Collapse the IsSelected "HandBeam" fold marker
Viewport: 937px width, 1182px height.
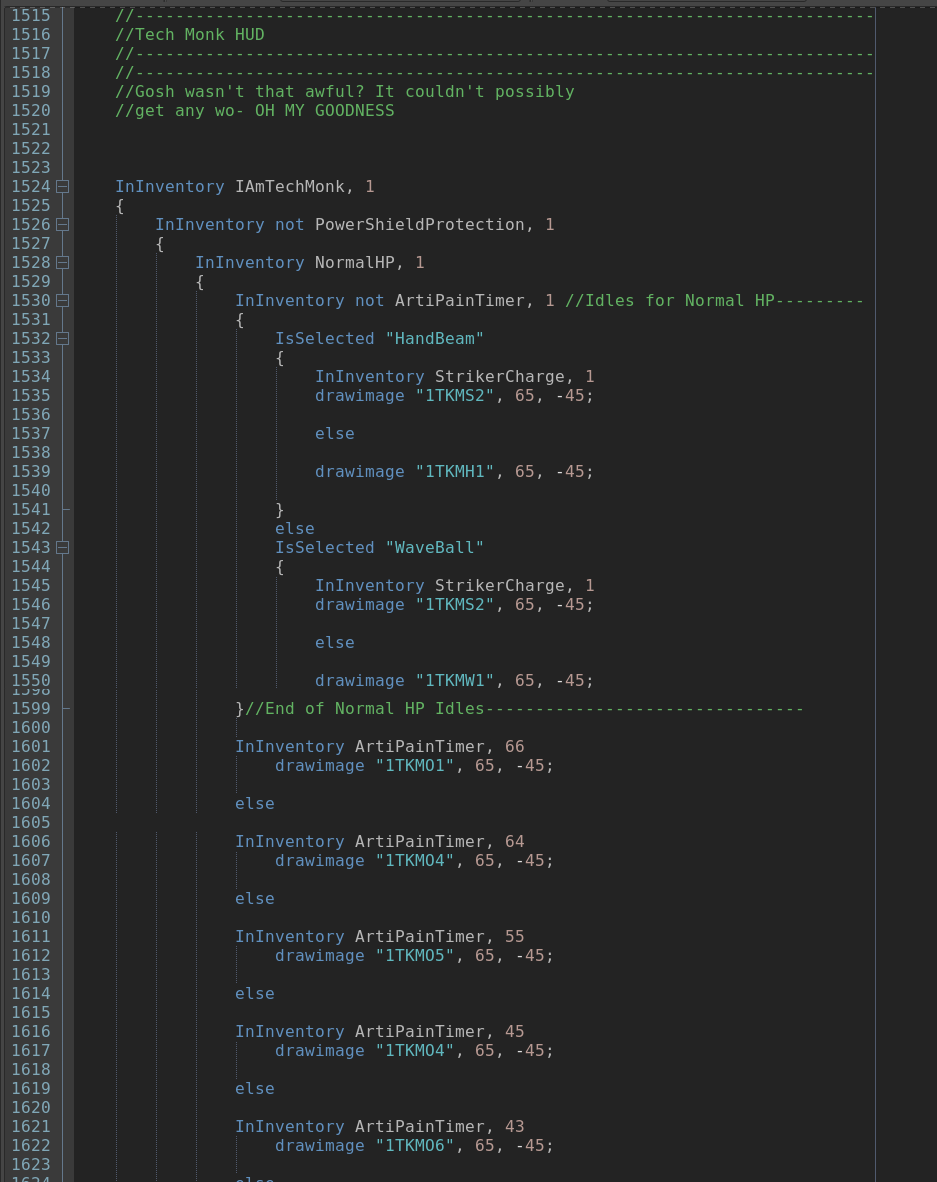pos(63,338)
